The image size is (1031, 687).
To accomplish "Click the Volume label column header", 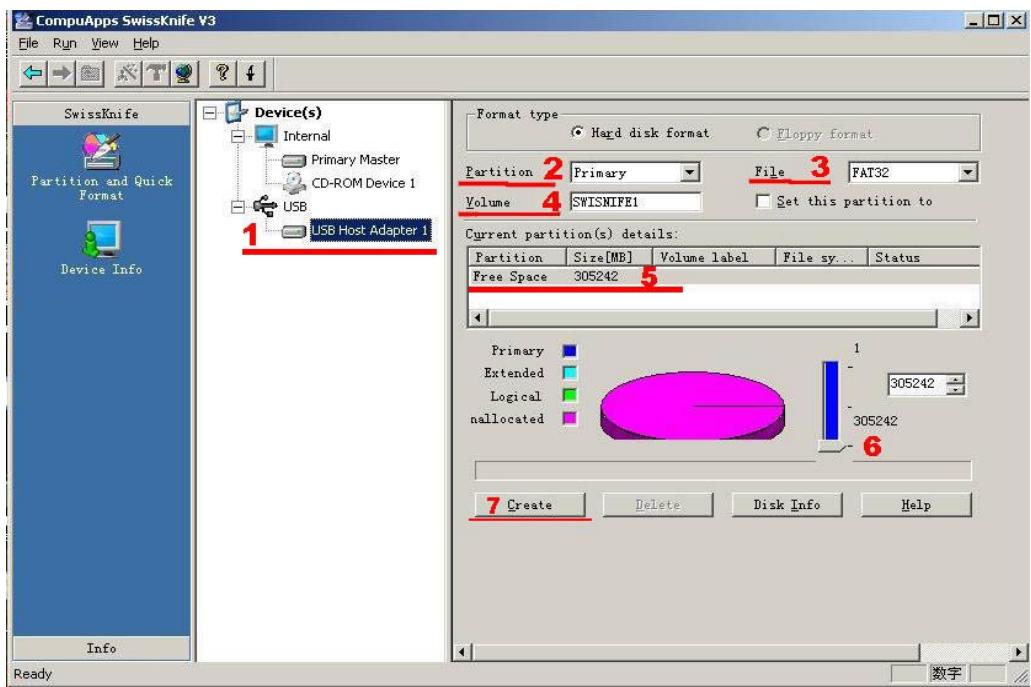I will coord(713,257).
